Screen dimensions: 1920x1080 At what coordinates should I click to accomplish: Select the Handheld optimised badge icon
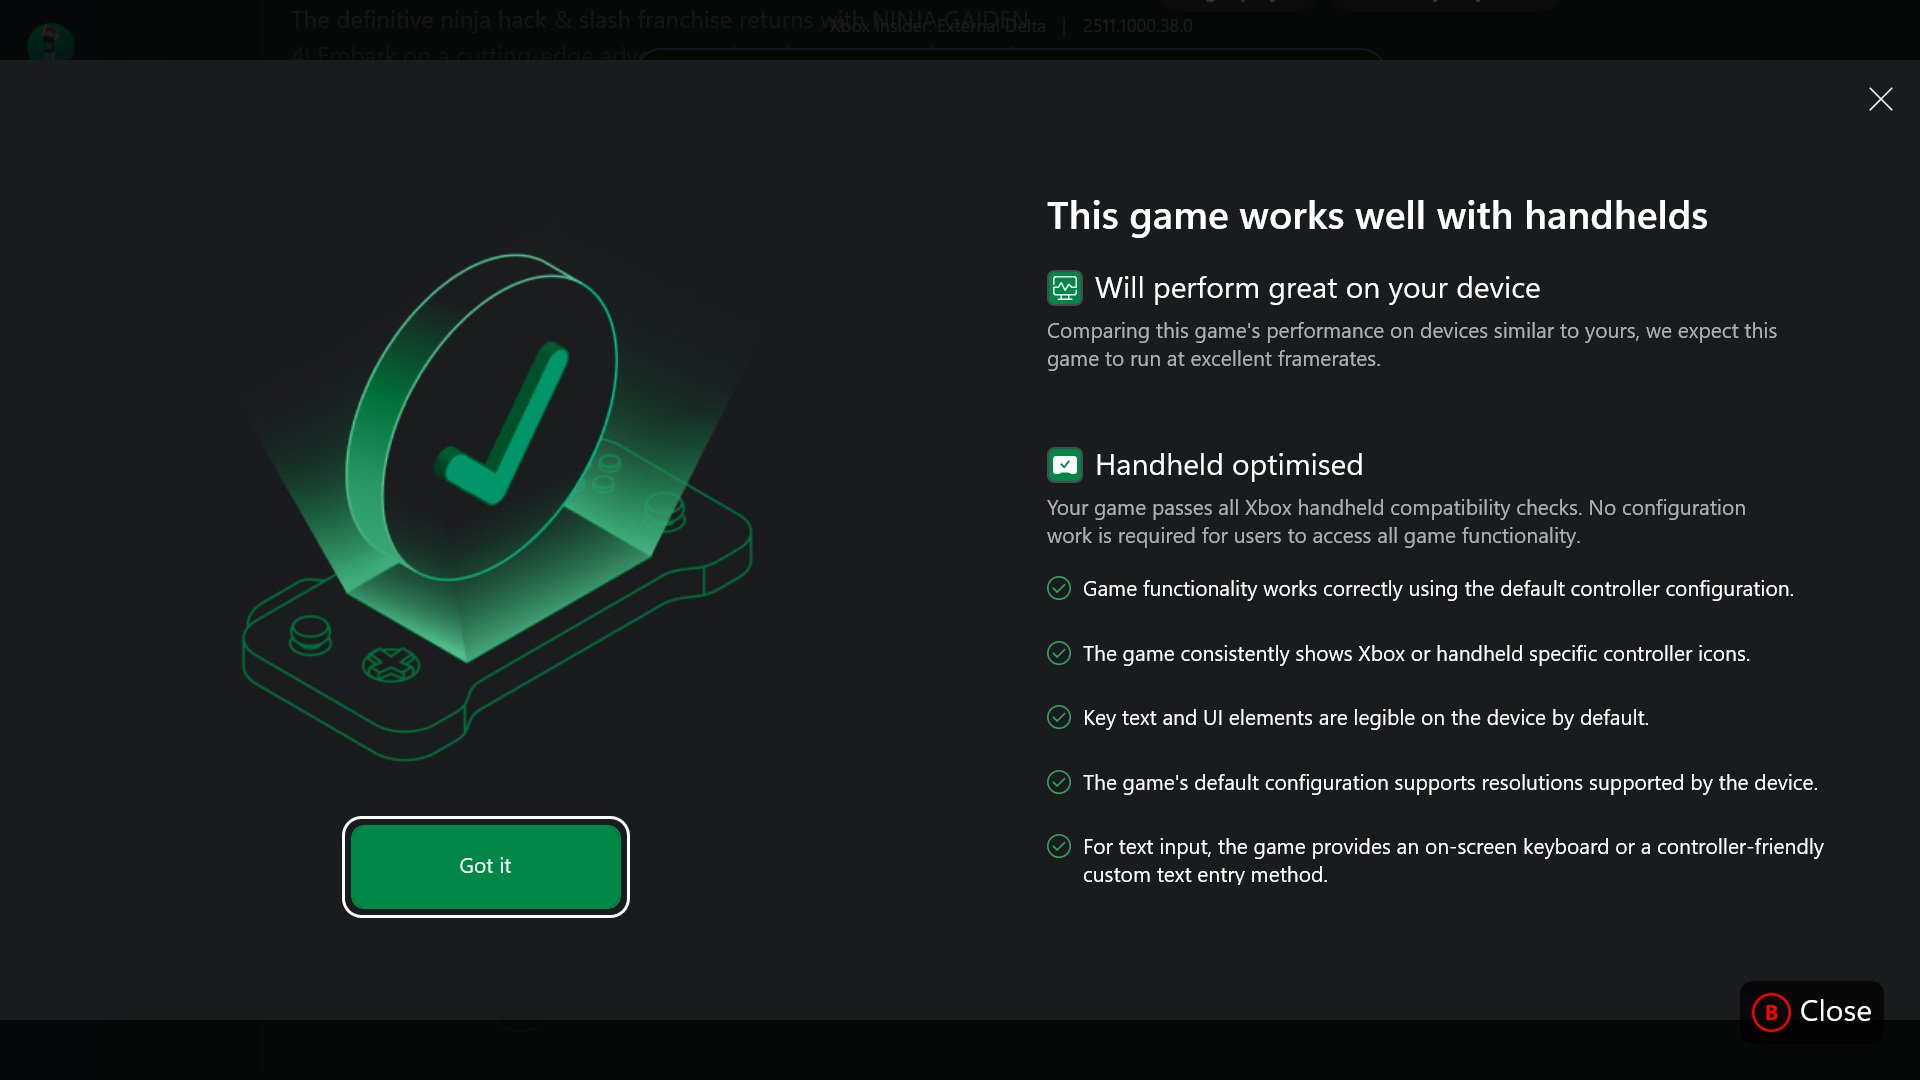point(1065,464)
